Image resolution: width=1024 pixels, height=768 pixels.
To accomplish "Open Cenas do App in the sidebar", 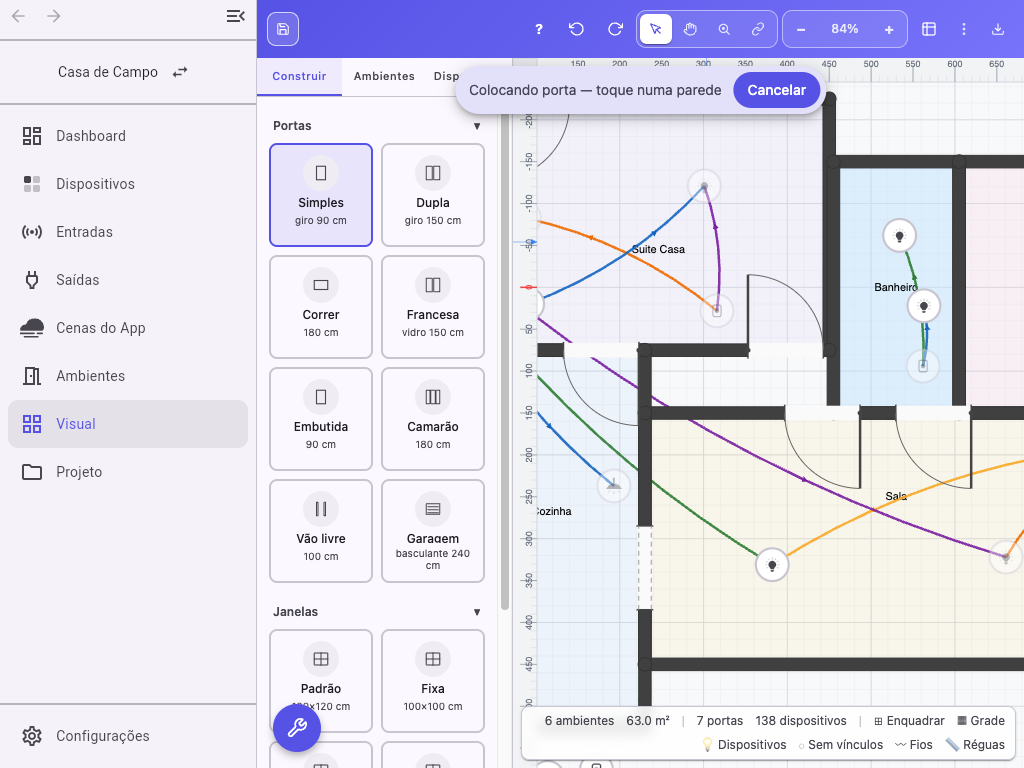I will tap(128, 328).
